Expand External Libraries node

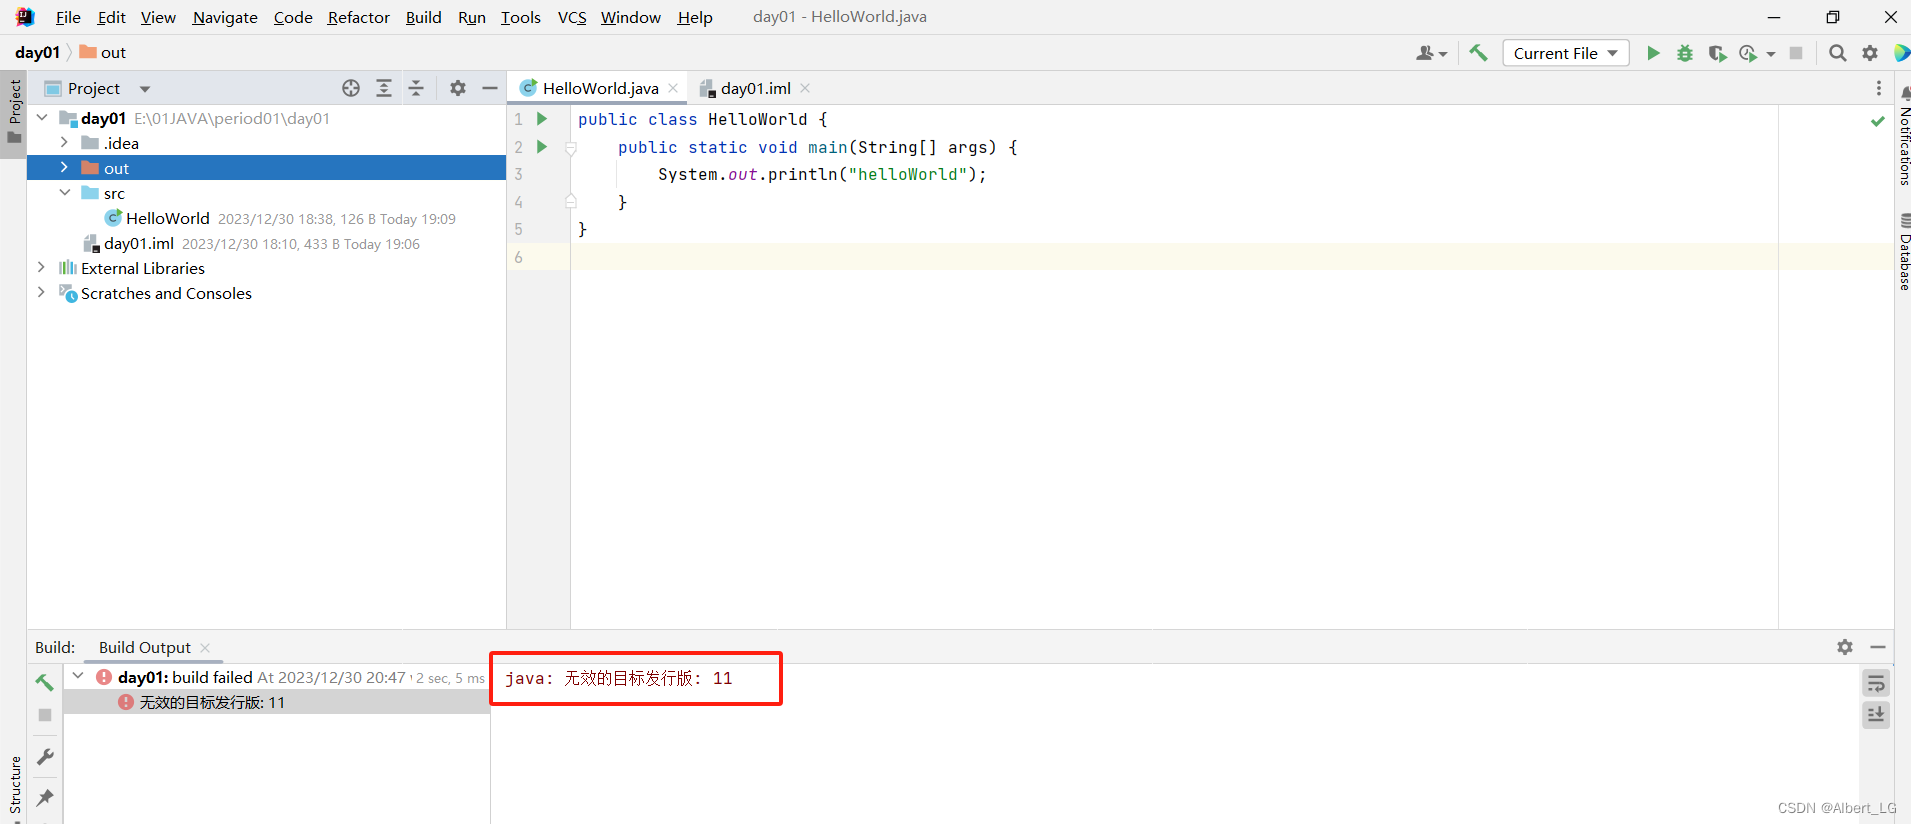(x=41, y=268)
